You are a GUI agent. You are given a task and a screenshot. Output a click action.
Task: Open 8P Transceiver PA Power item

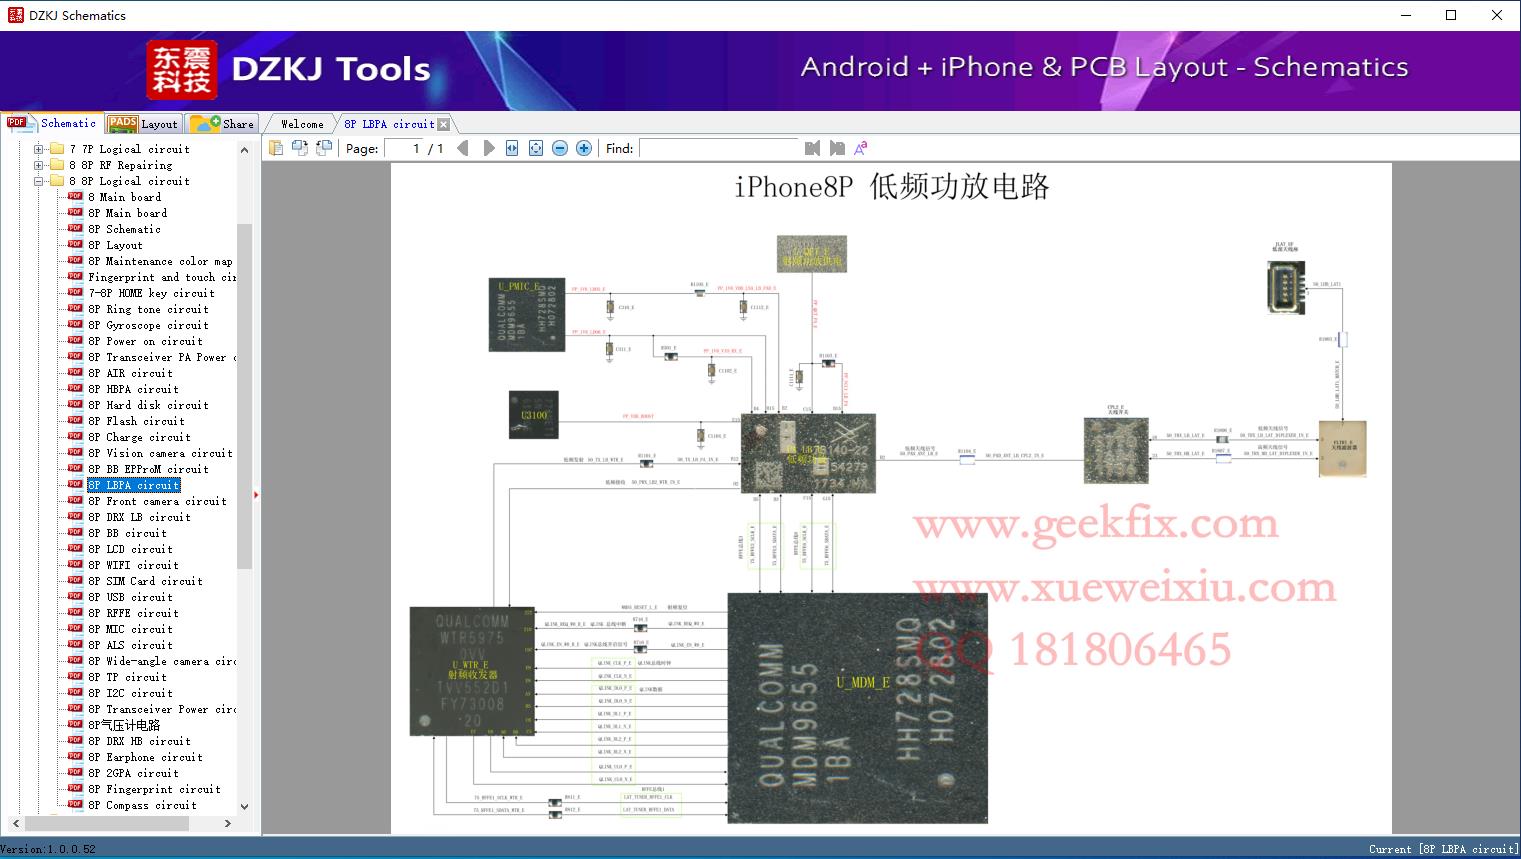click(x=162, y=357)
